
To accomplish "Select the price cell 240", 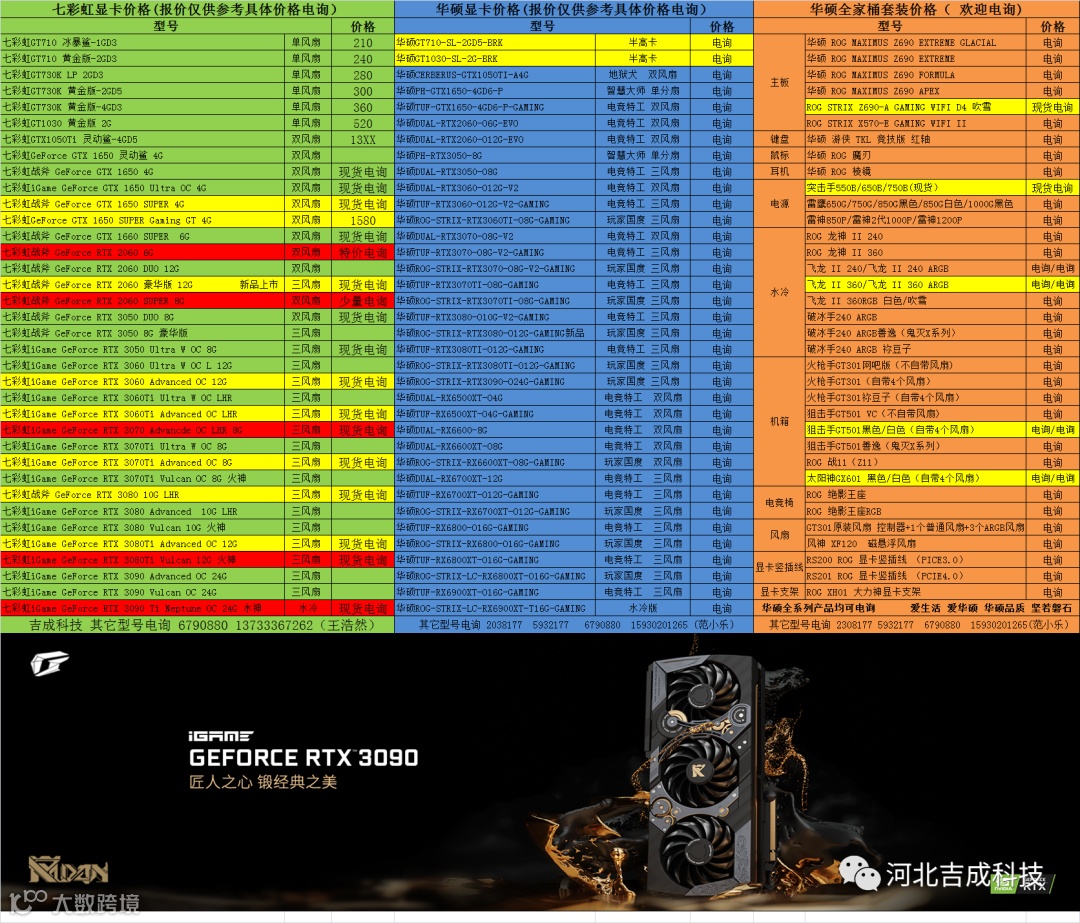I will 363,59.
